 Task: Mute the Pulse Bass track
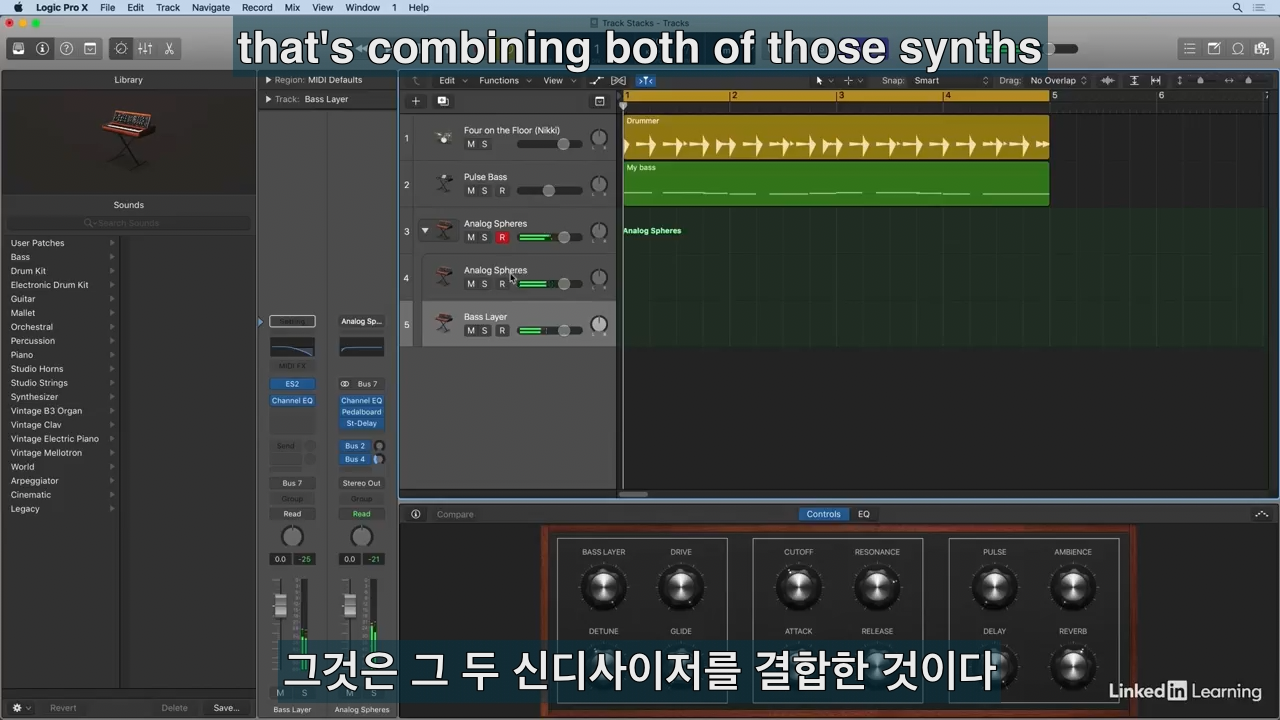471,191
